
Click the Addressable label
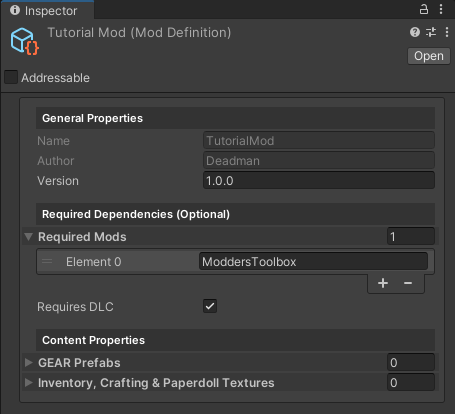(56, 78)
